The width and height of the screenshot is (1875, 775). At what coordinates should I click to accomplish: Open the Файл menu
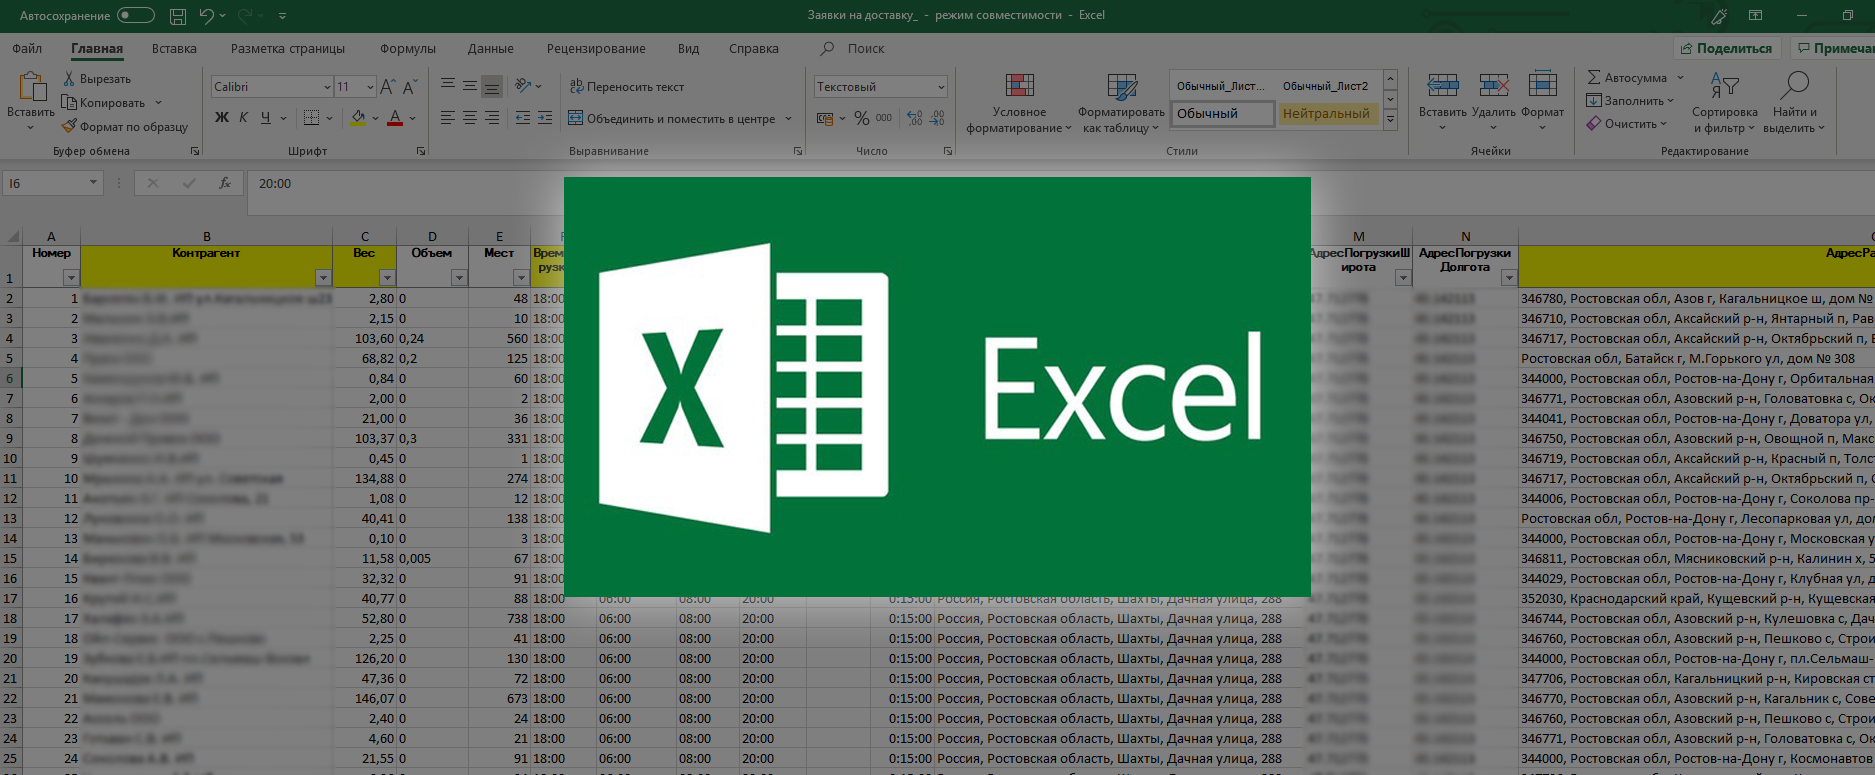(27, 48)
